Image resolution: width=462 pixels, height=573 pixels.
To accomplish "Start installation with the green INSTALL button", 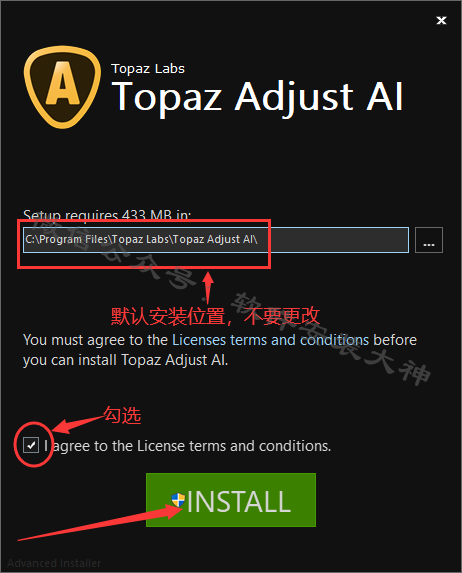I will [x=231, y=500].
